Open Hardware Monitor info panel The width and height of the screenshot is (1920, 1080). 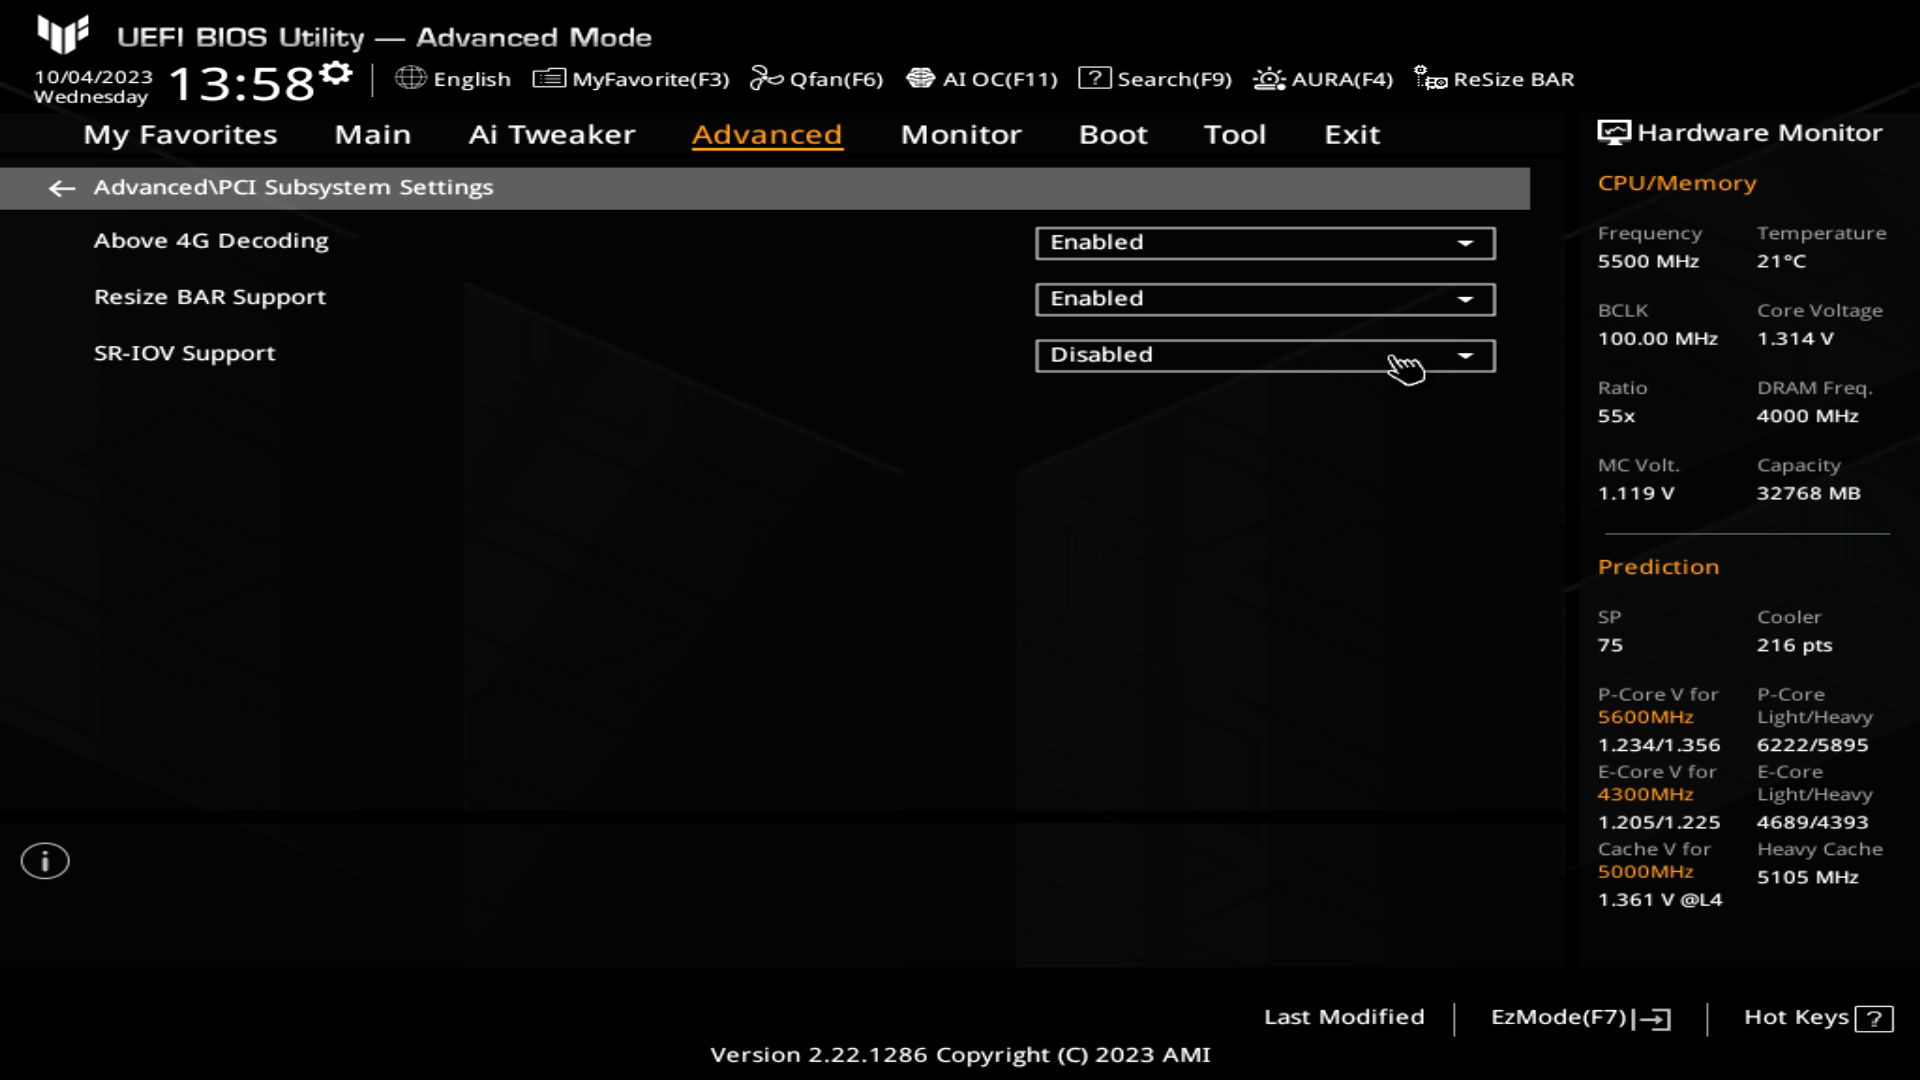coord(1742,131)
